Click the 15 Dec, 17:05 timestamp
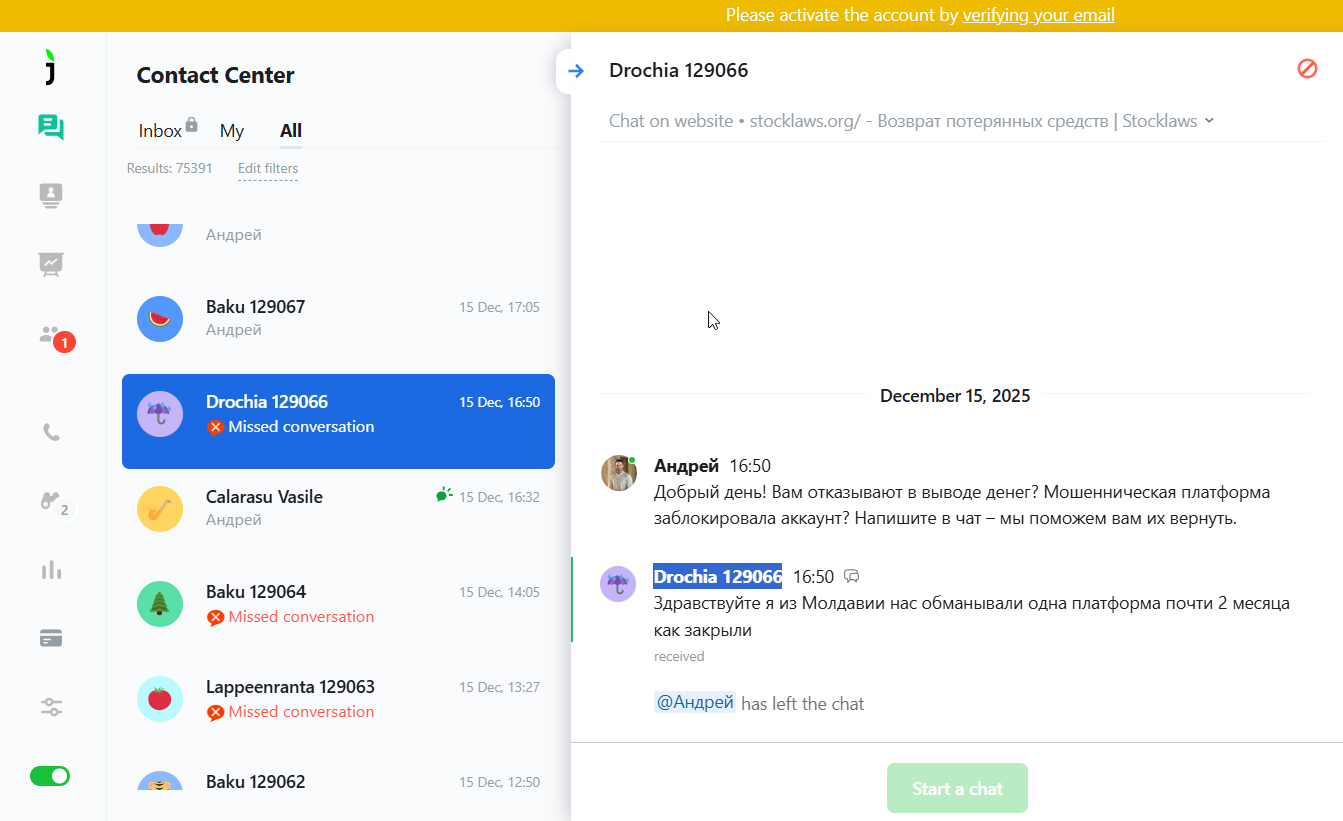 pos(499,307)
